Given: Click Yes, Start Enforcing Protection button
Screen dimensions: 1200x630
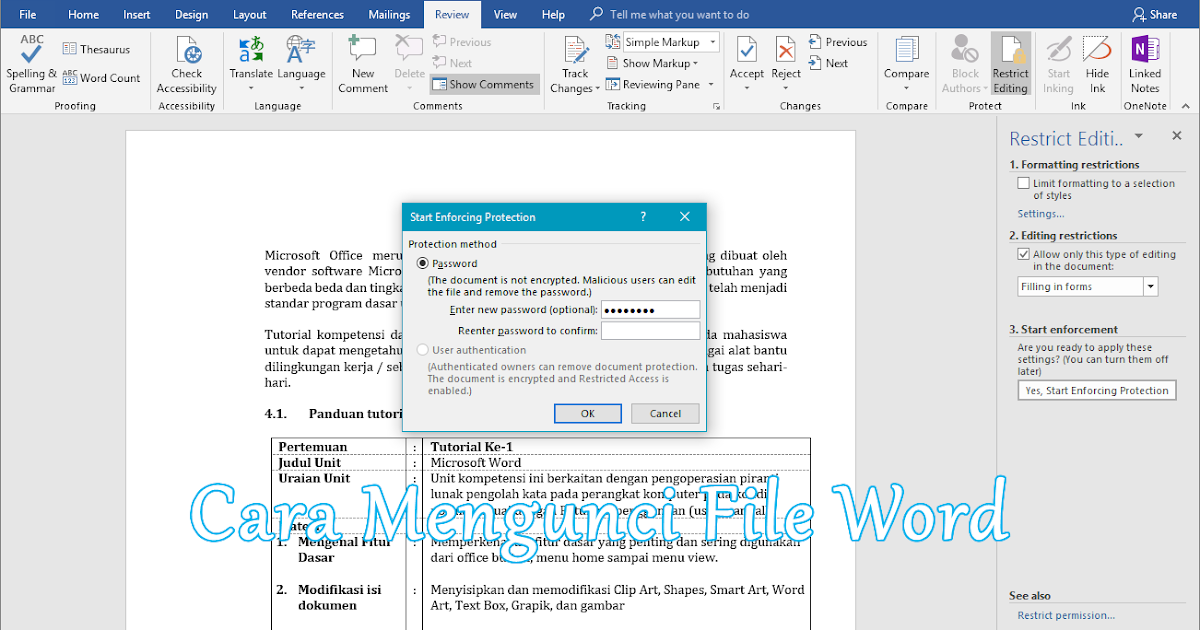Looking at the screenshot, I should tap(1096, 390).
